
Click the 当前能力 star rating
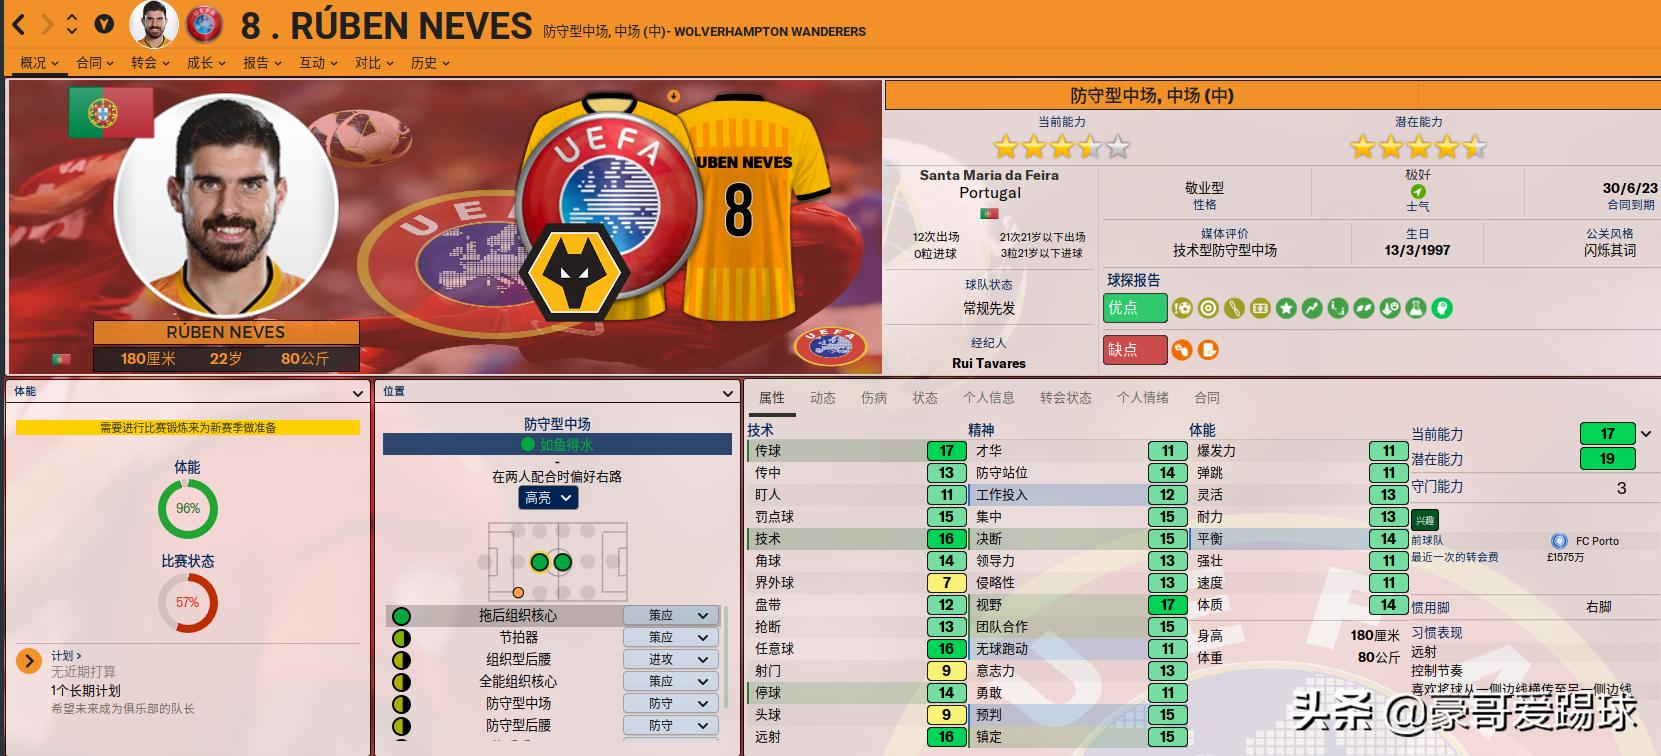pyautogui.click(x=1062, y=148)
